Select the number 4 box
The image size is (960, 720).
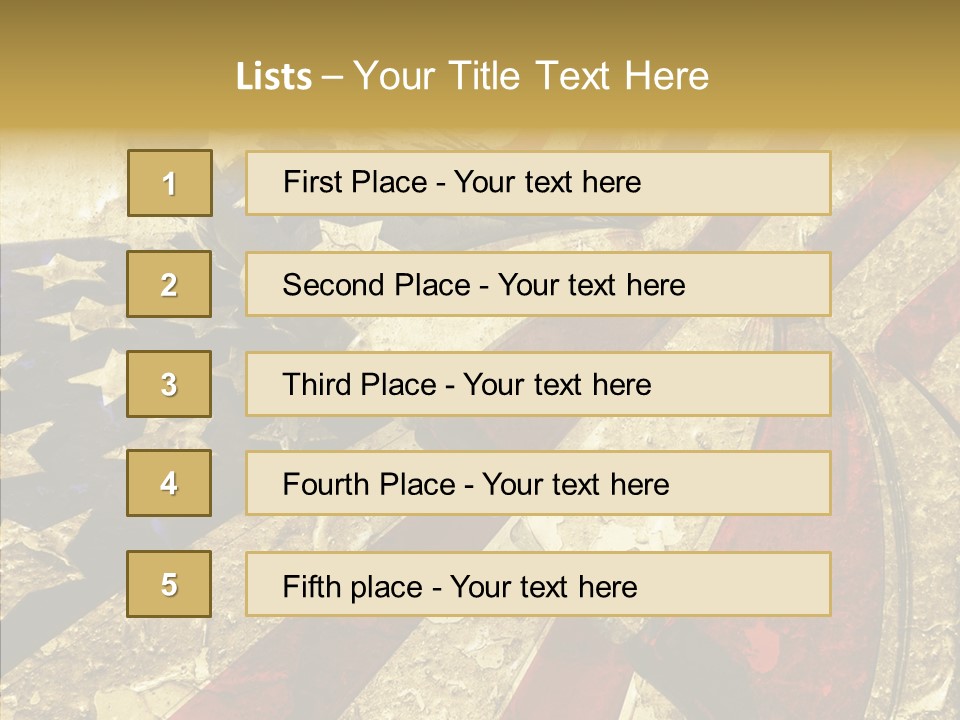[x=169, y=484]
